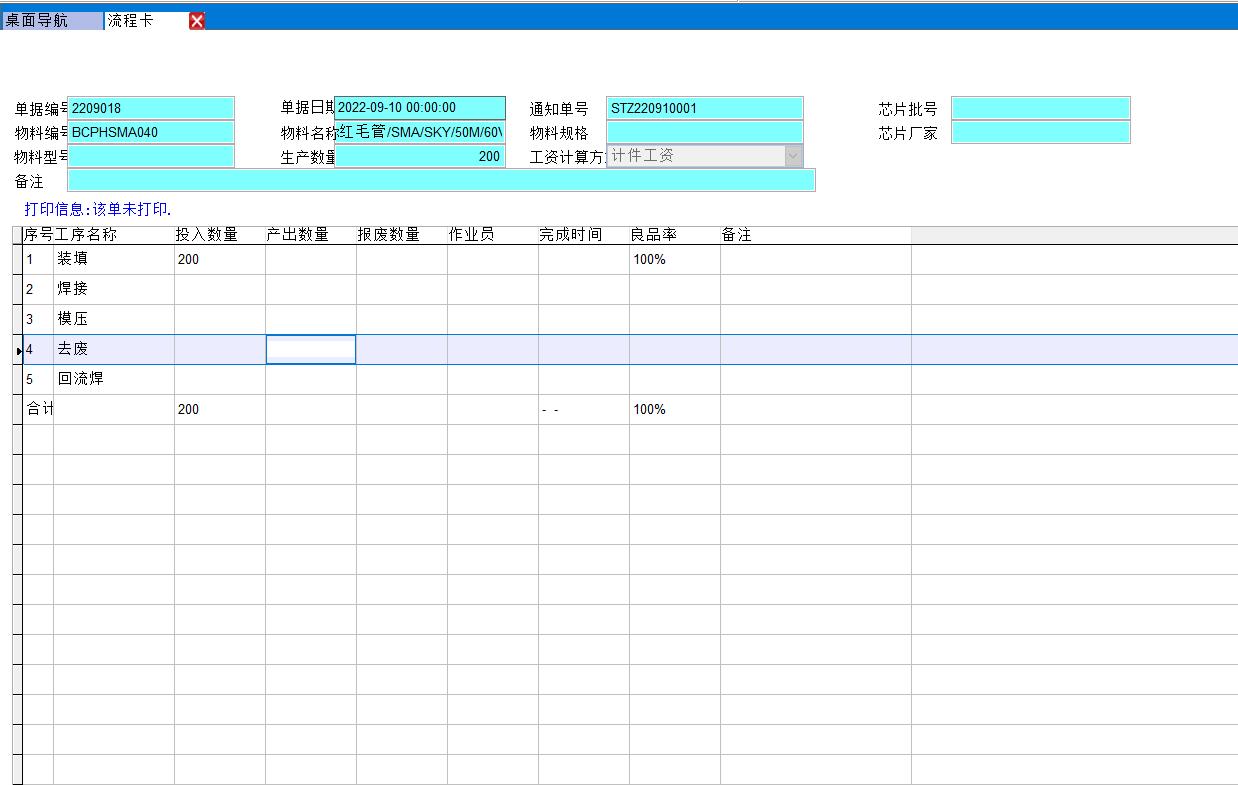The height and width of the screenshot is (785, 1238).
Task: Click the 单据编号 field showing 2209018
Action: pyautogui.click(x=151, y=108)
